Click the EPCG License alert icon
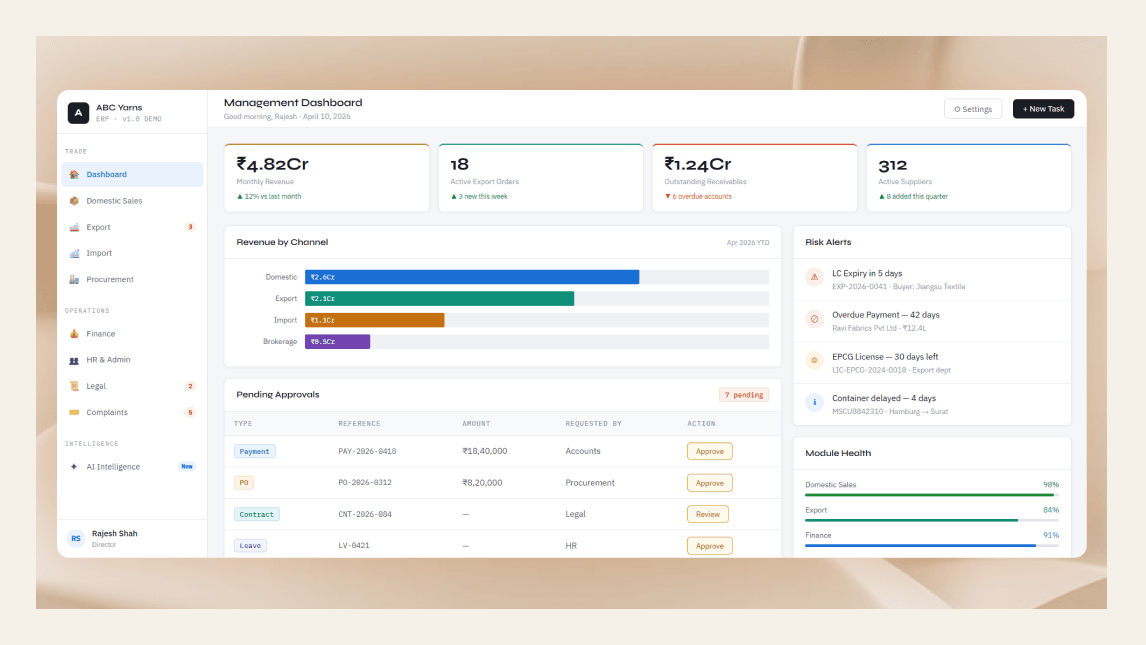1146x645 pixels. (814, 361)
